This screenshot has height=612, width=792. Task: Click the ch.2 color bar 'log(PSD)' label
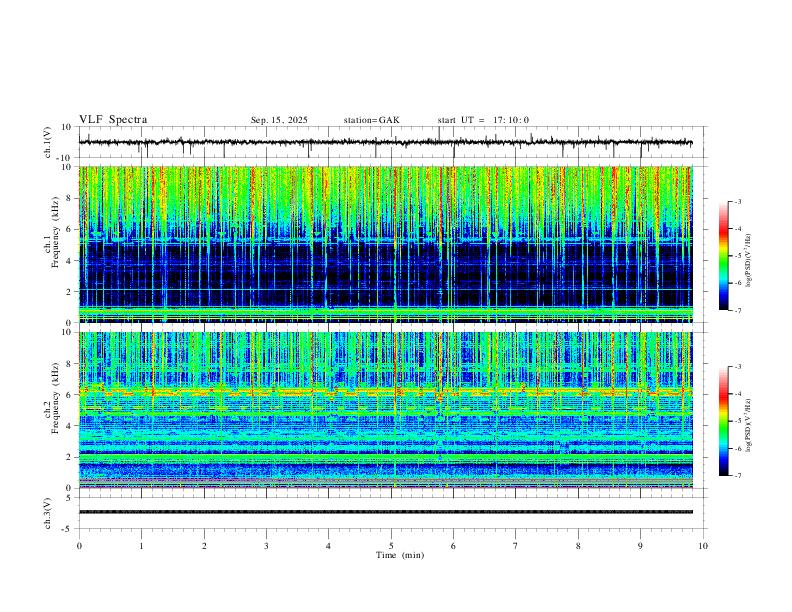[x=749, y=426]
